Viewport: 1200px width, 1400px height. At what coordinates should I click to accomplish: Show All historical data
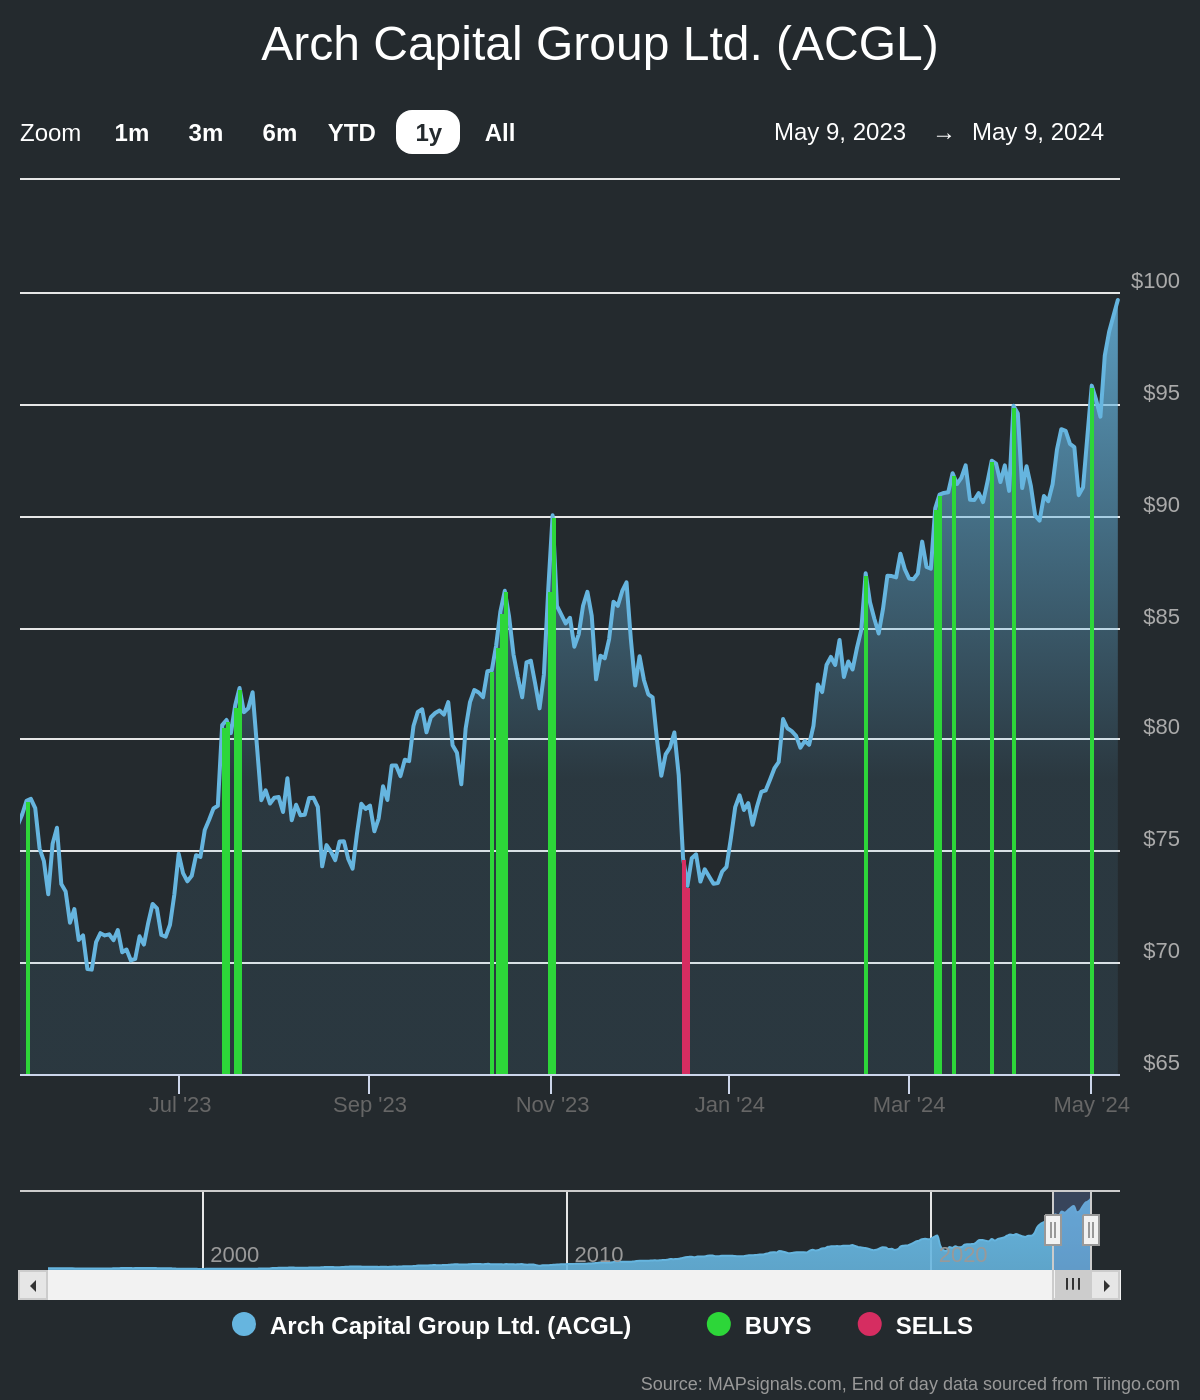500,132
